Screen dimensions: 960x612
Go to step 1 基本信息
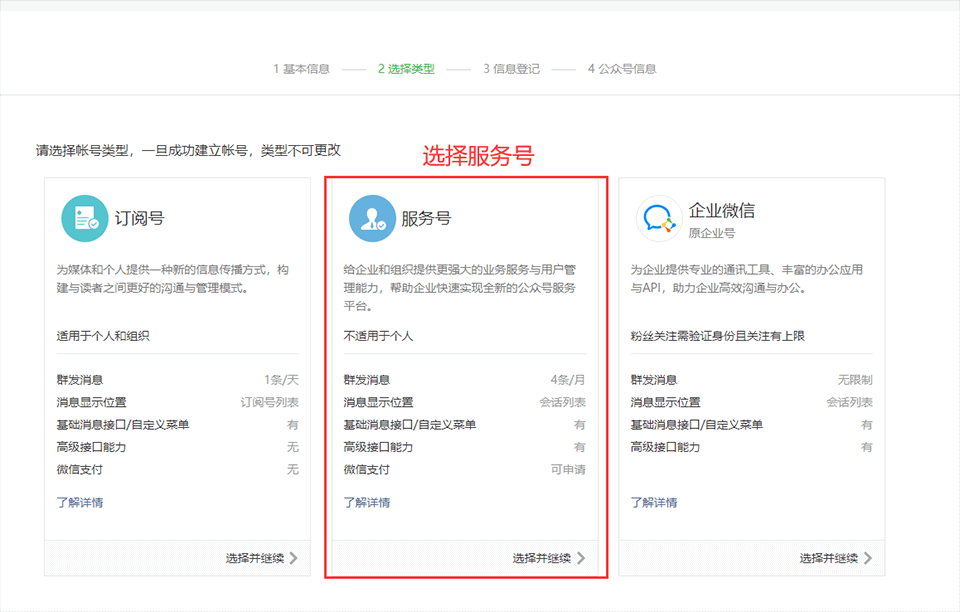(x=301, y=69)
